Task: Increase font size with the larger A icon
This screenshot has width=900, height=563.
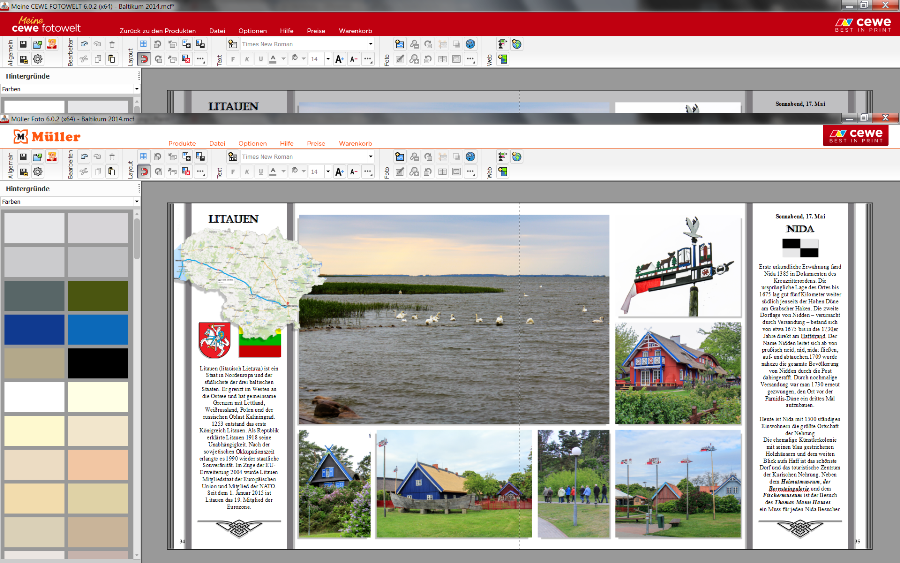Action: coord(340,172)
